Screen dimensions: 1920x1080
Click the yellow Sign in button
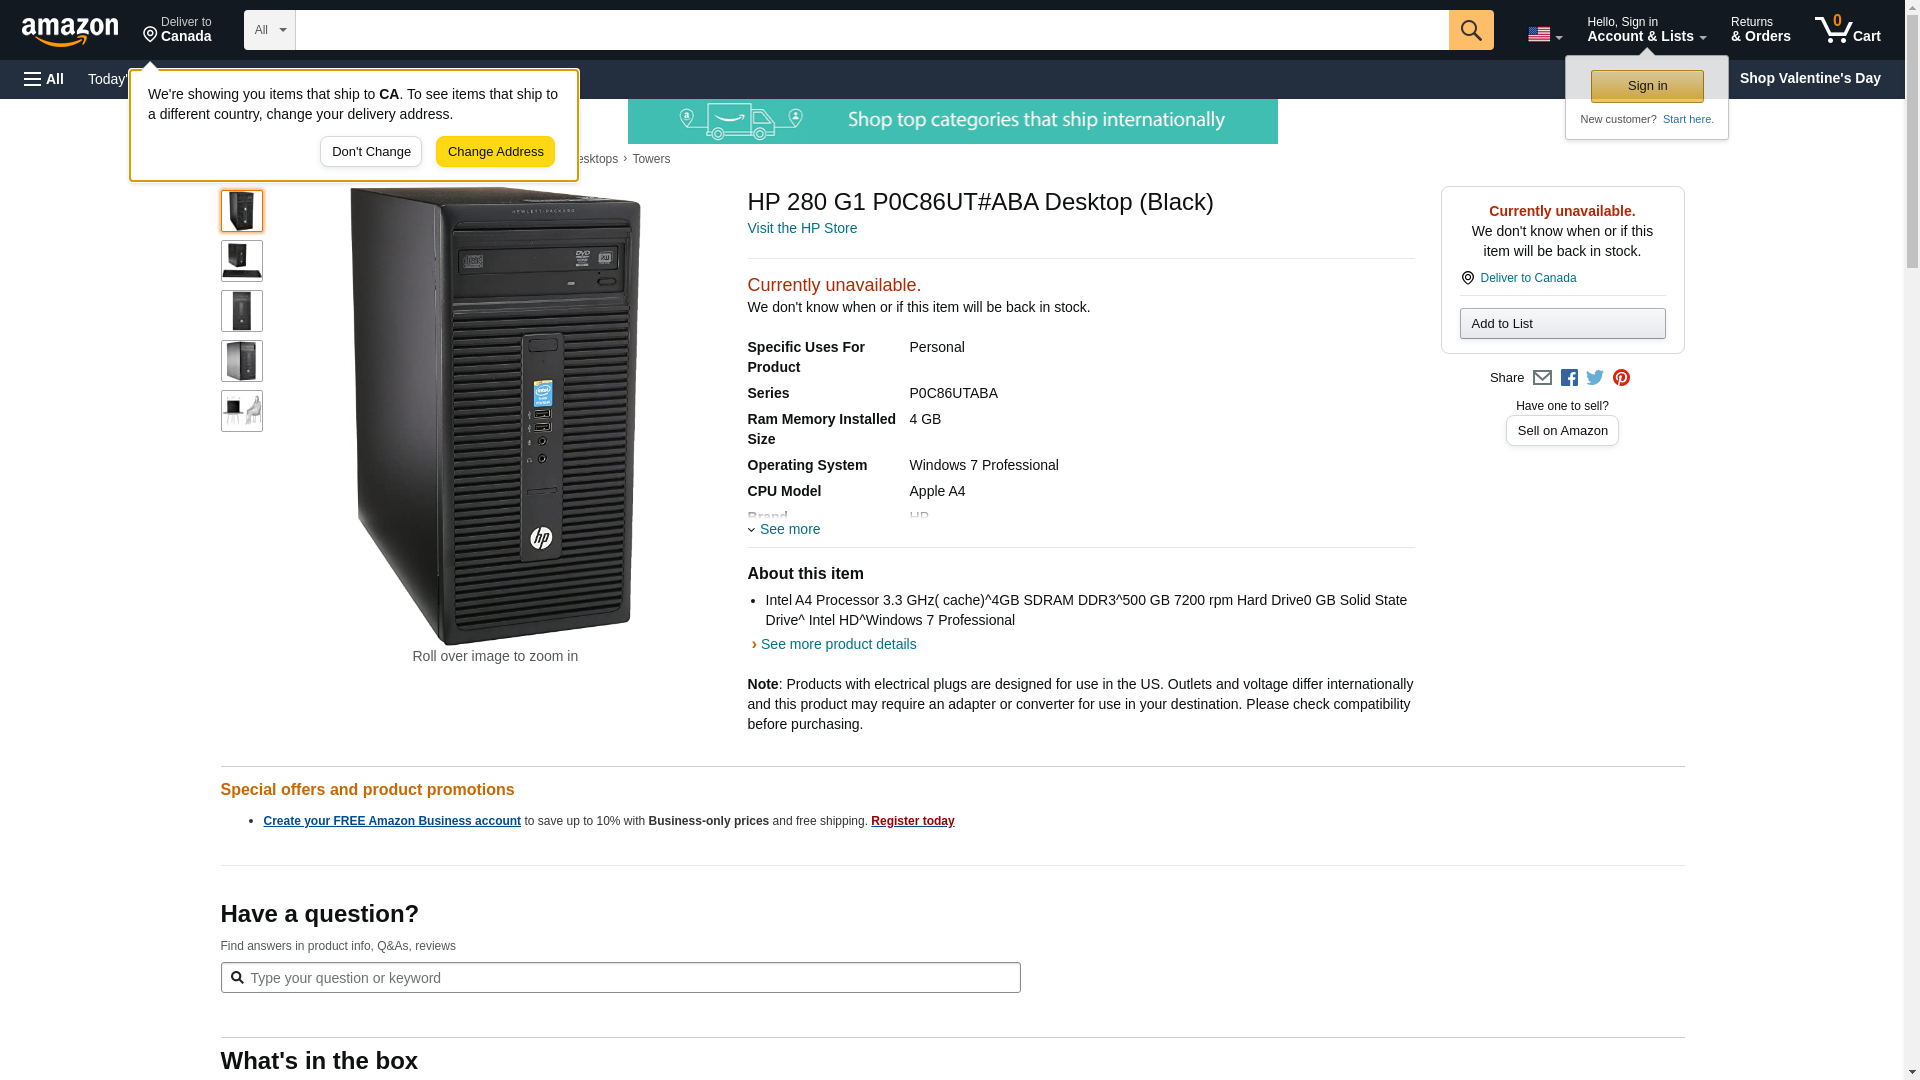(x=1647, y=86)
